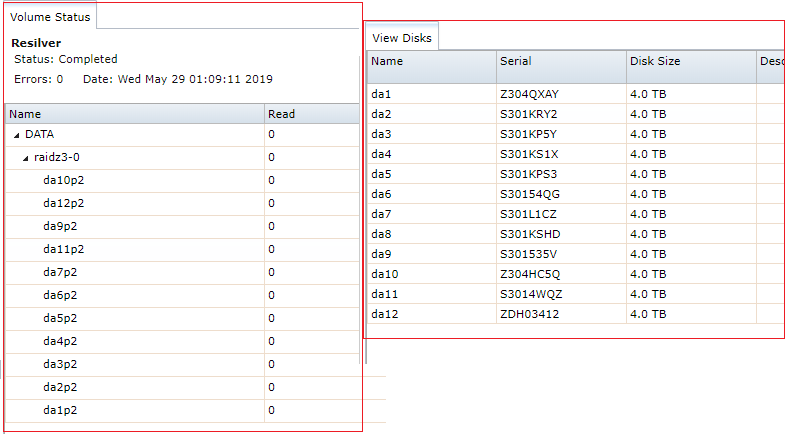Image resolution: width=787 pixels, height=434 pixels.
Task: Sort disks by the Disk Size column header
Action: pos(691,67)
